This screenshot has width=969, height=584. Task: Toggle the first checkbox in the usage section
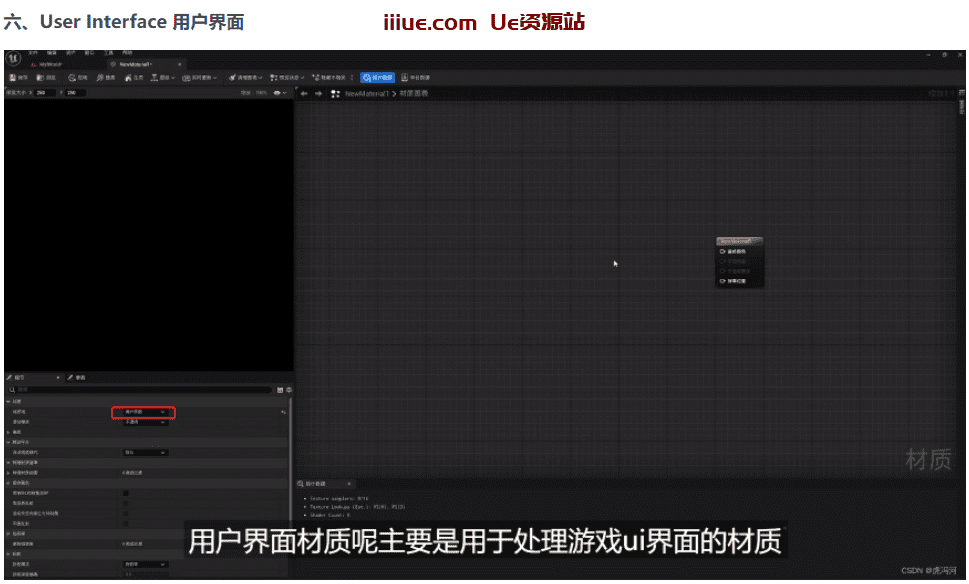click(125, 493)
